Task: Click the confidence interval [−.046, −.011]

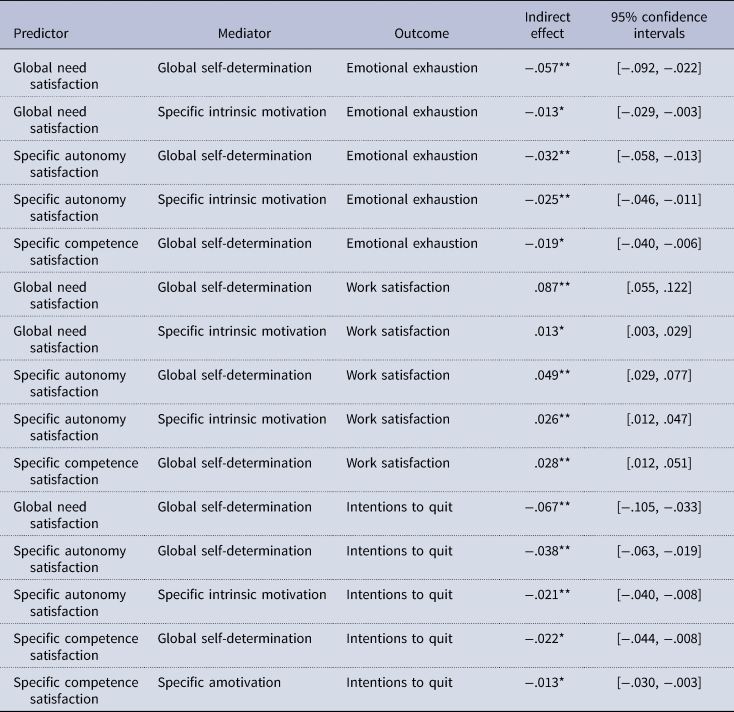Action: (x=659, y=199)
